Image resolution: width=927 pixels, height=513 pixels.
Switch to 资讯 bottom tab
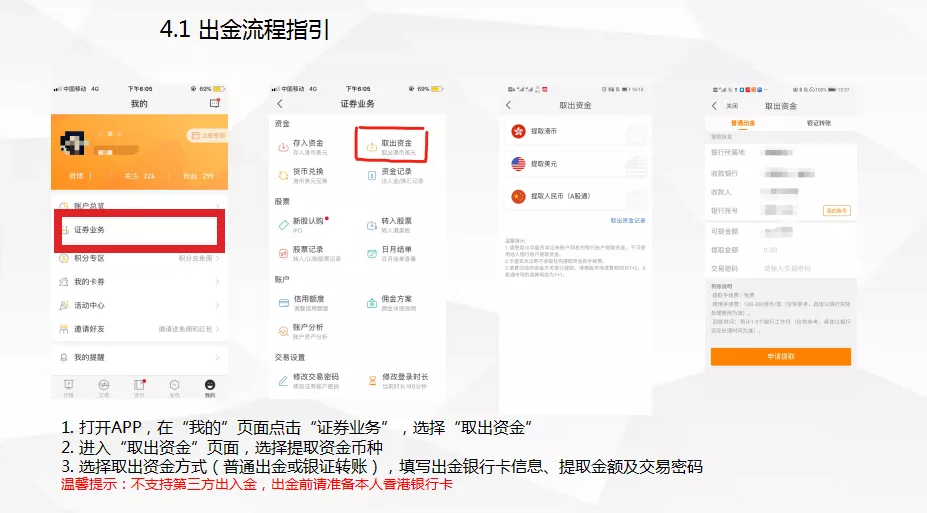pyautogui.click(x=139, y=388)
